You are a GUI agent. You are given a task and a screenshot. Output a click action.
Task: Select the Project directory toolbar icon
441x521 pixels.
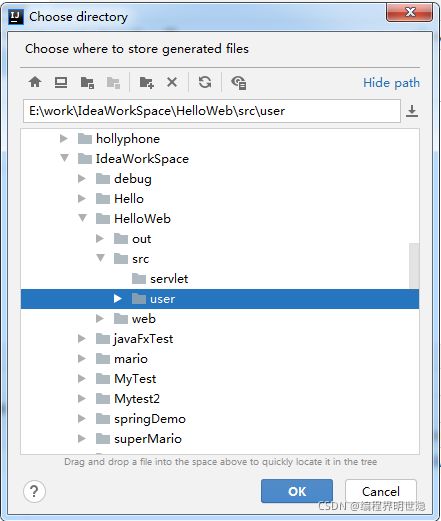(87, 82)
